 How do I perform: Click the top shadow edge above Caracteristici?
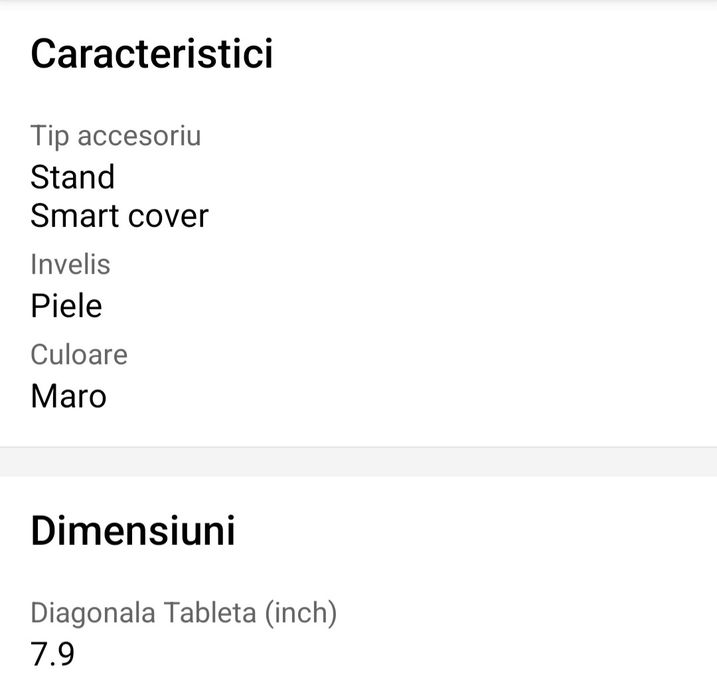coord(358,3)
